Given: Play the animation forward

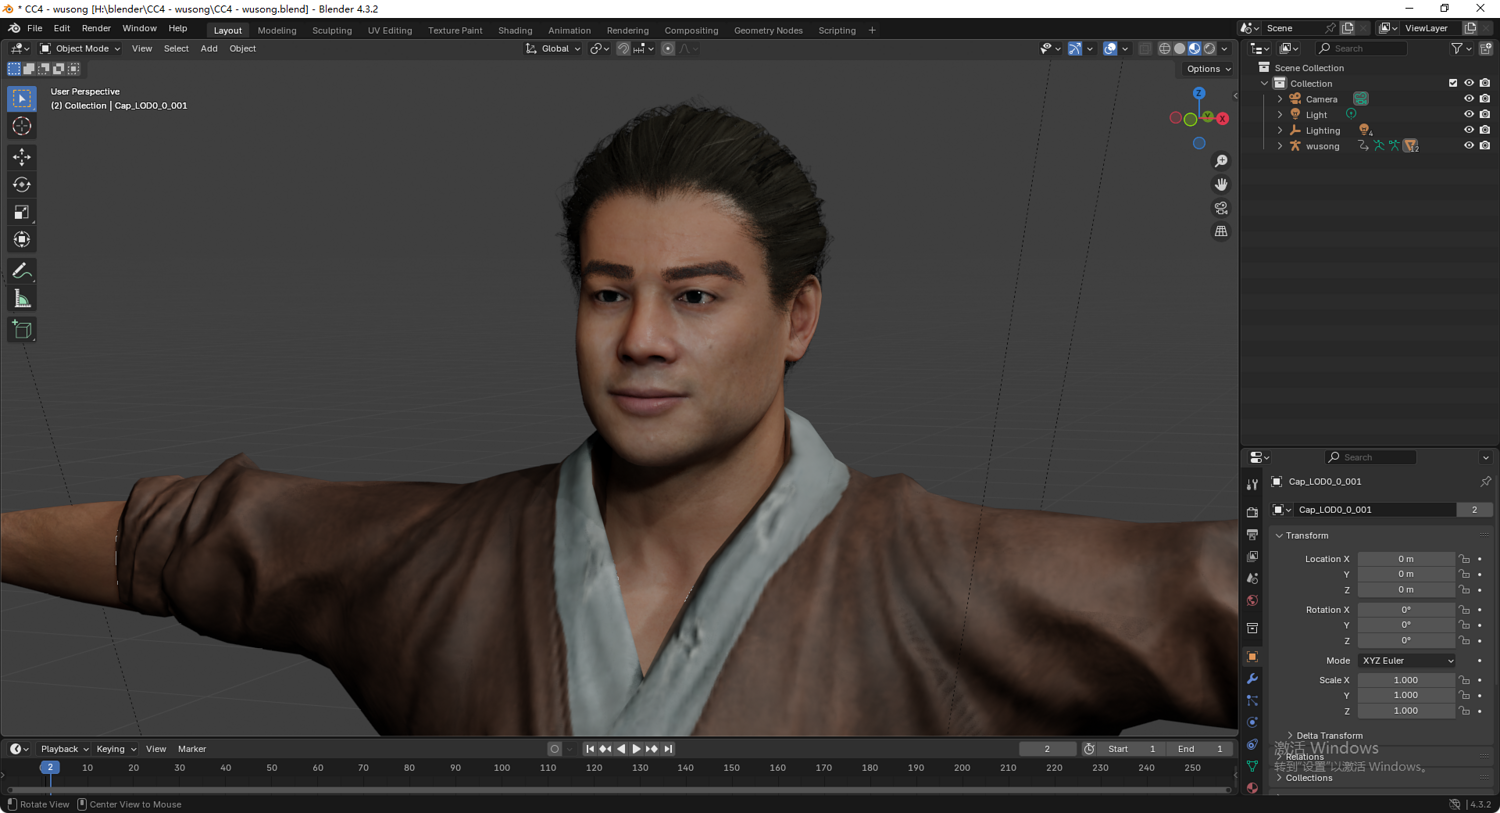Looking at the screenshot, I should [x=636, y=749].
